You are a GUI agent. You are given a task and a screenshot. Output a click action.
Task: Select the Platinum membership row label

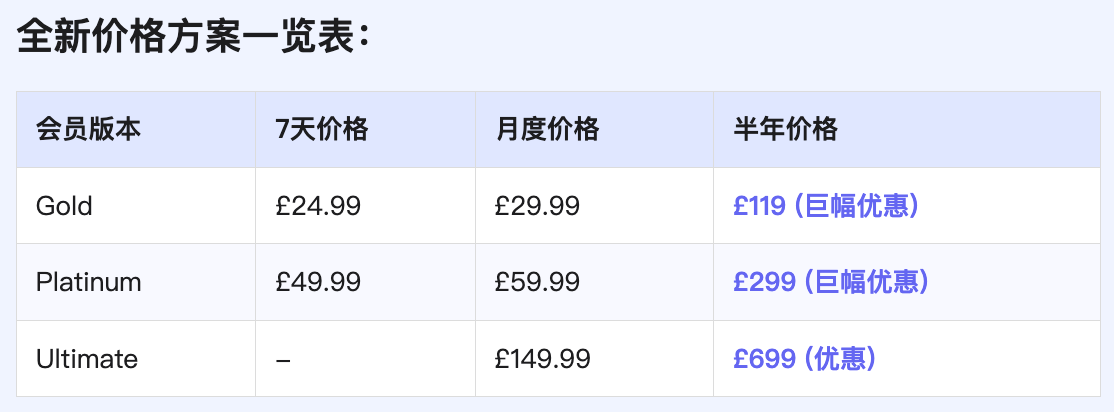[x=89, y=282]
